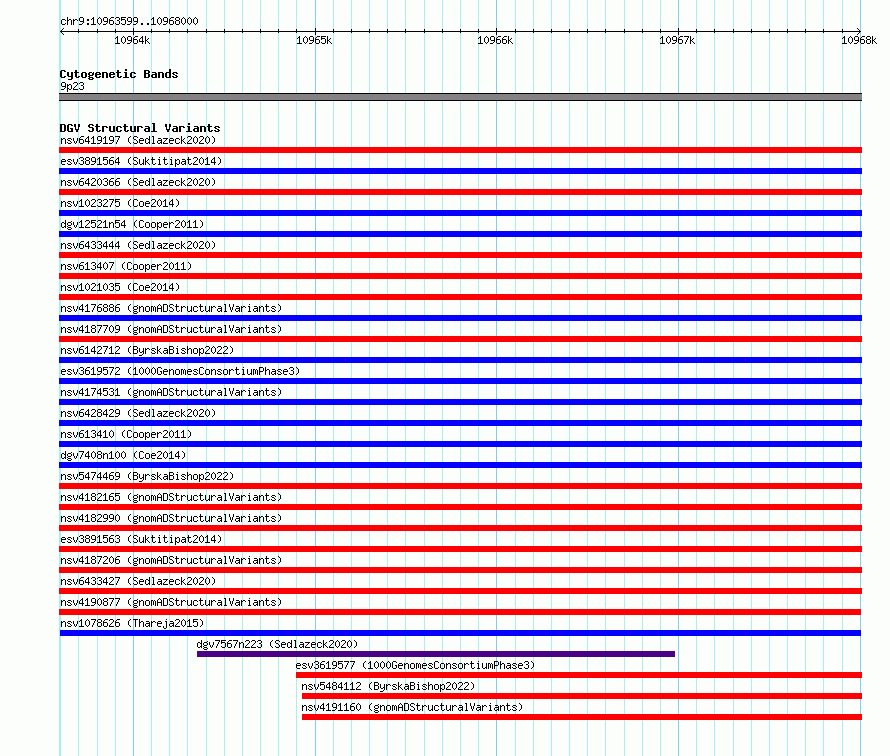
Task: Select the nsv6433444 (Sedlazeck2020) label
Action: click(138, 245)
